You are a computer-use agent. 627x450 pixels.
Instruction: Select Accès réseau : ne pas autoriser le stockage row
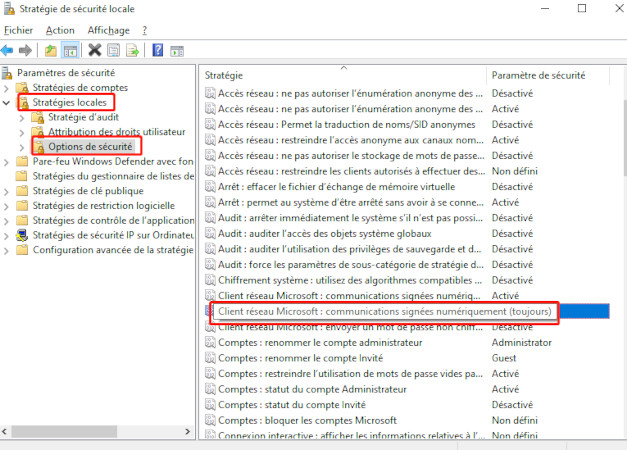tap(351, 156)
